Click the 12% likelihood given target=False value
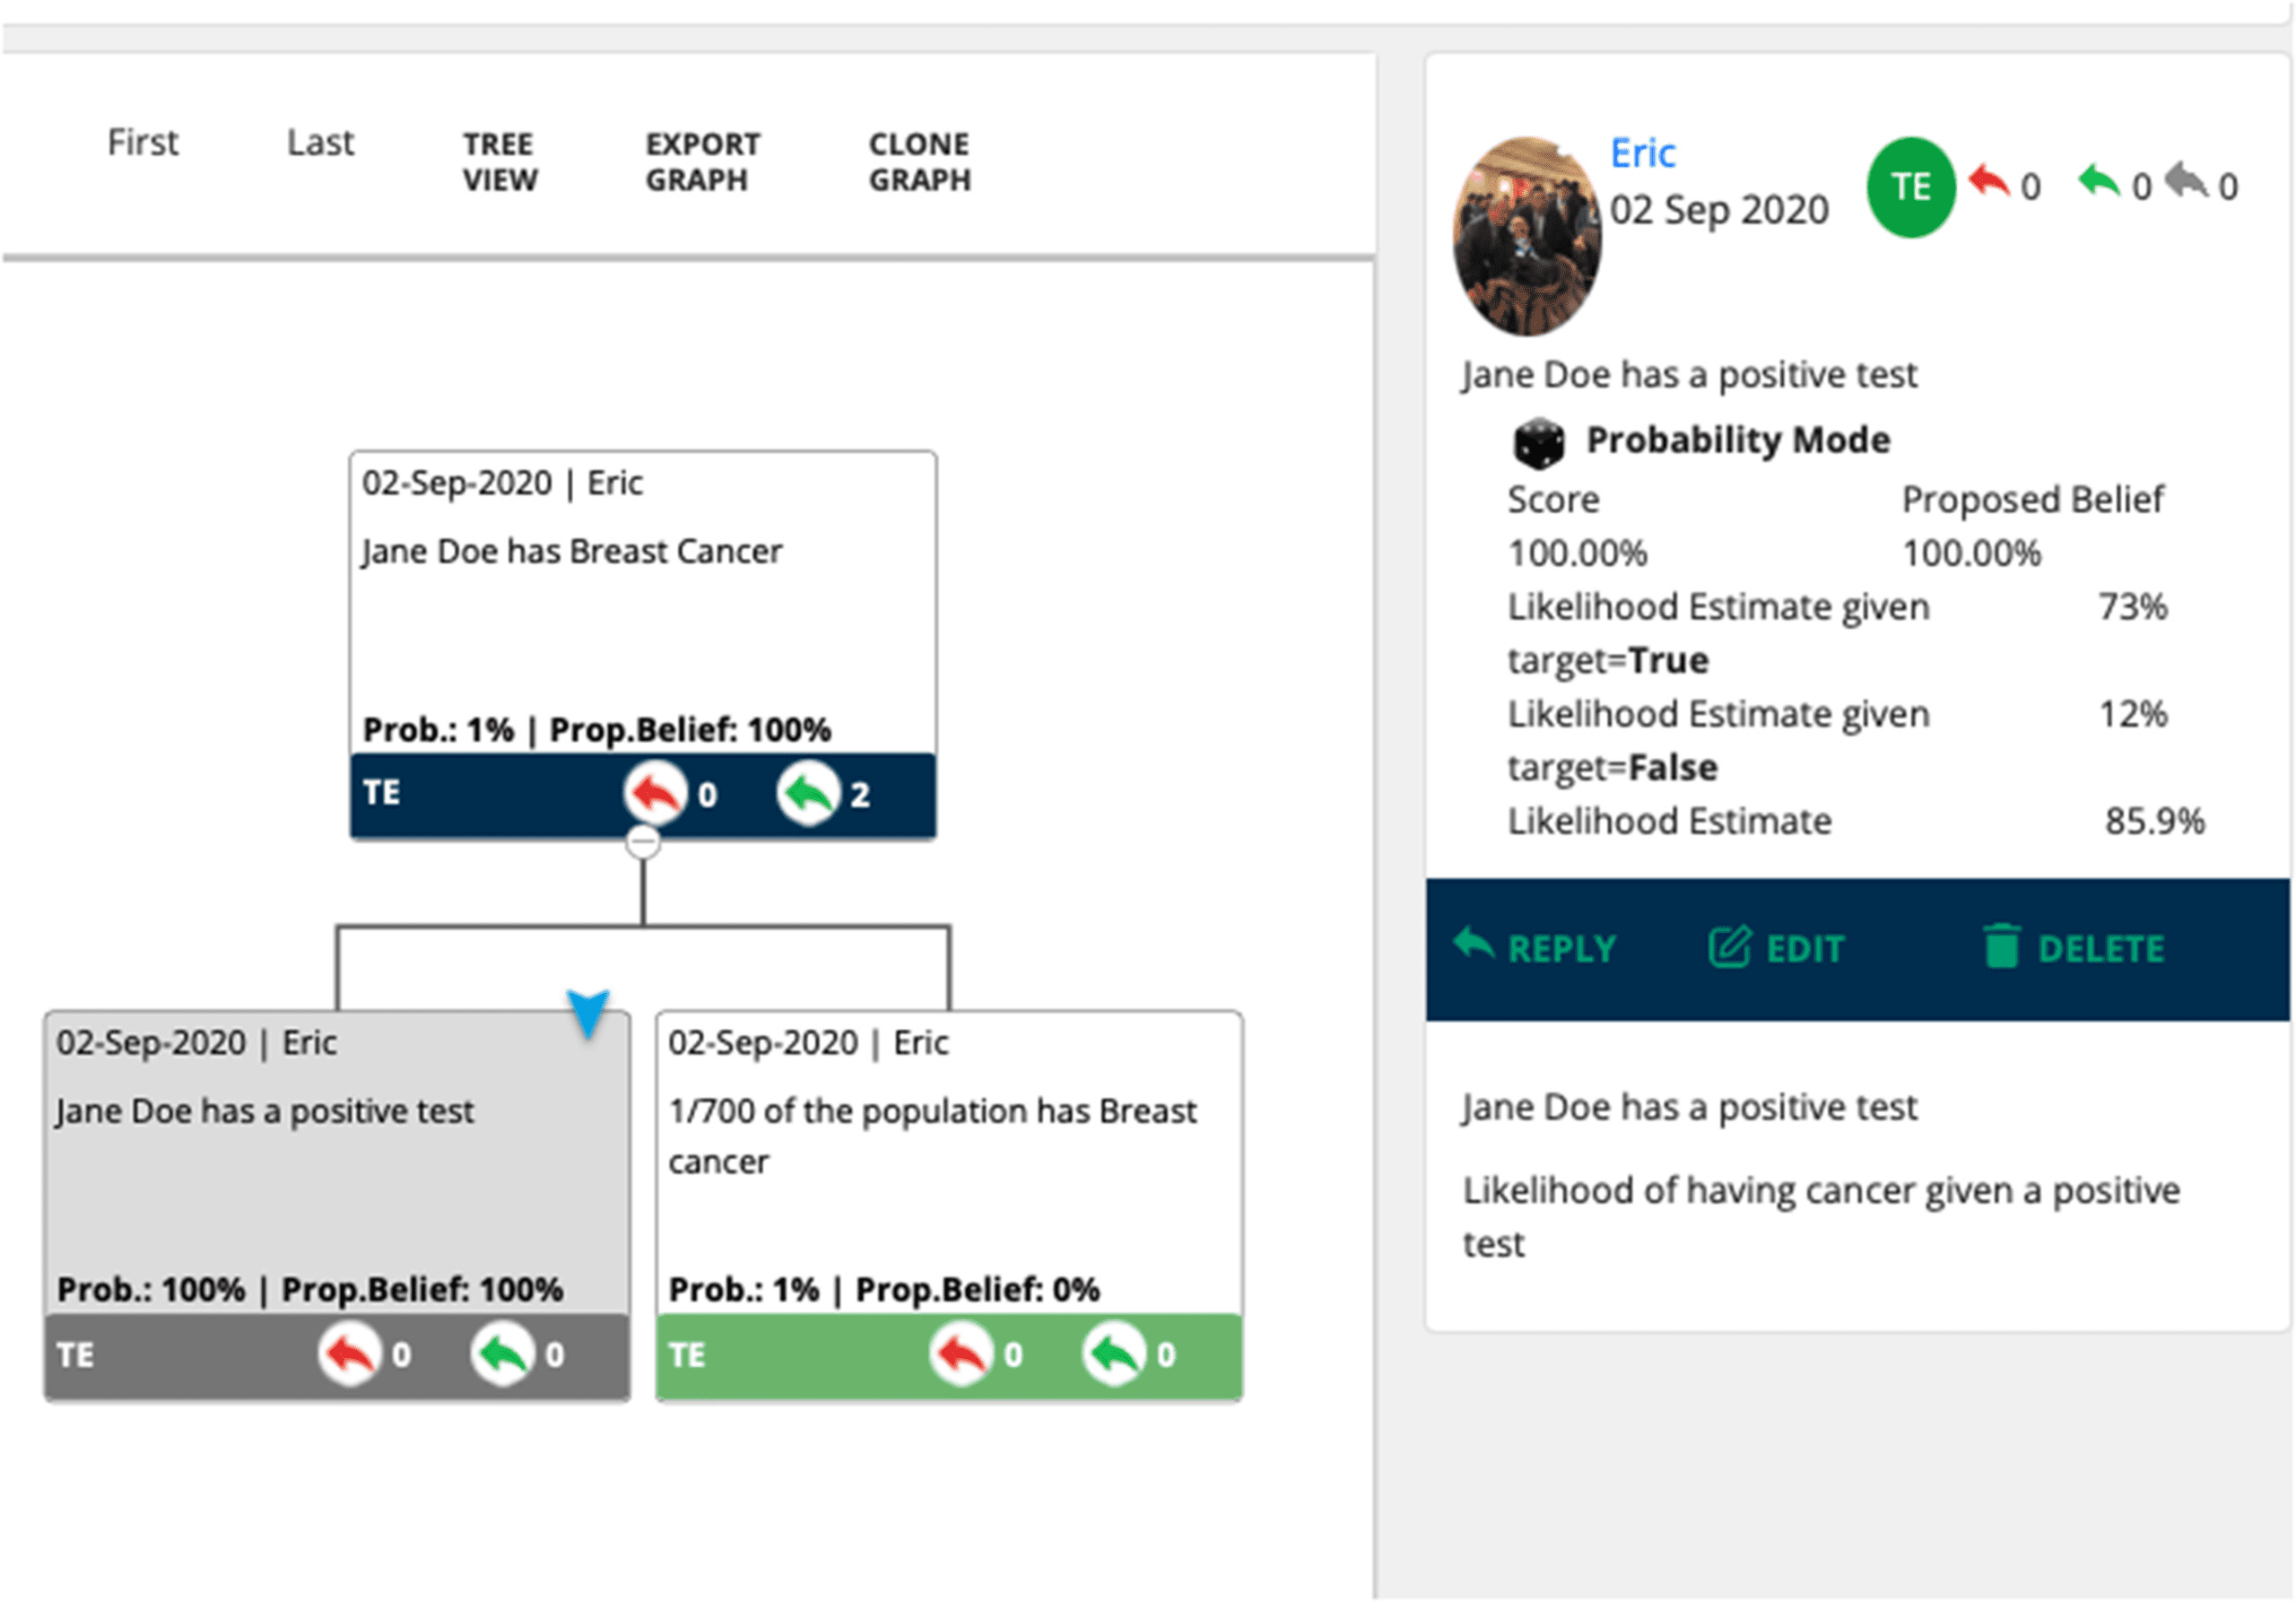This screenshot has height=1602, width=2296. [2133, 714]
